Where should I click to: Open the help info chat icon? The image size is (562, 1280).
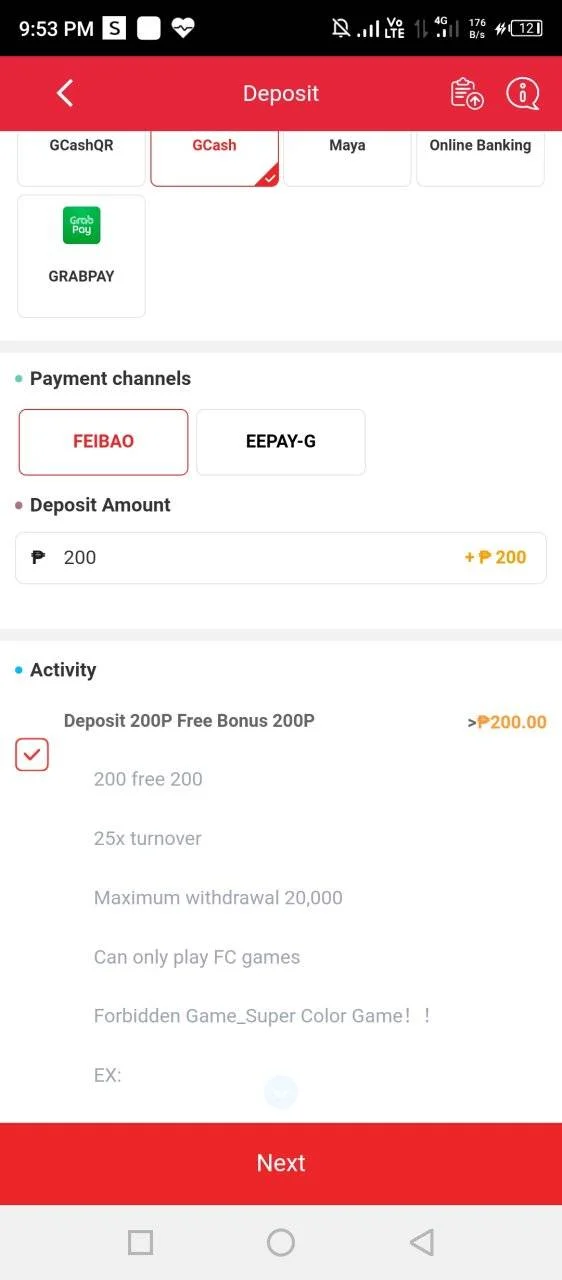click(522, 93)
